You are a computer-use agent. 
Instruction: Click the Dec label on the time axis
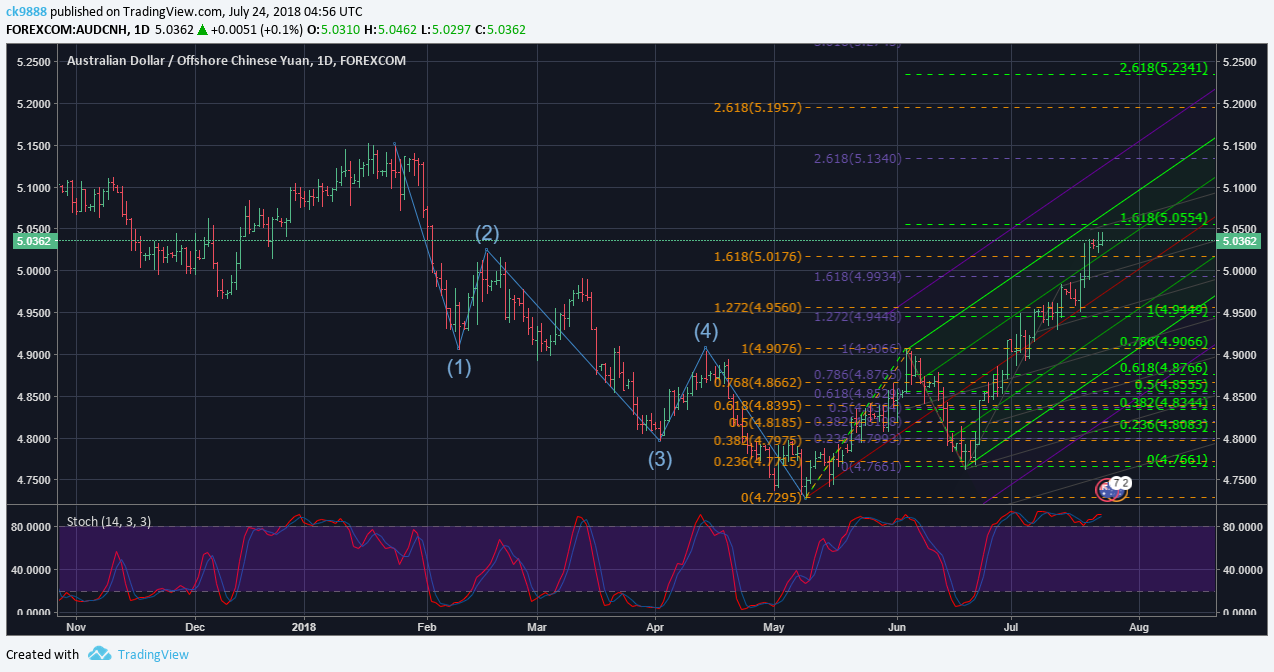coord(195,628)
